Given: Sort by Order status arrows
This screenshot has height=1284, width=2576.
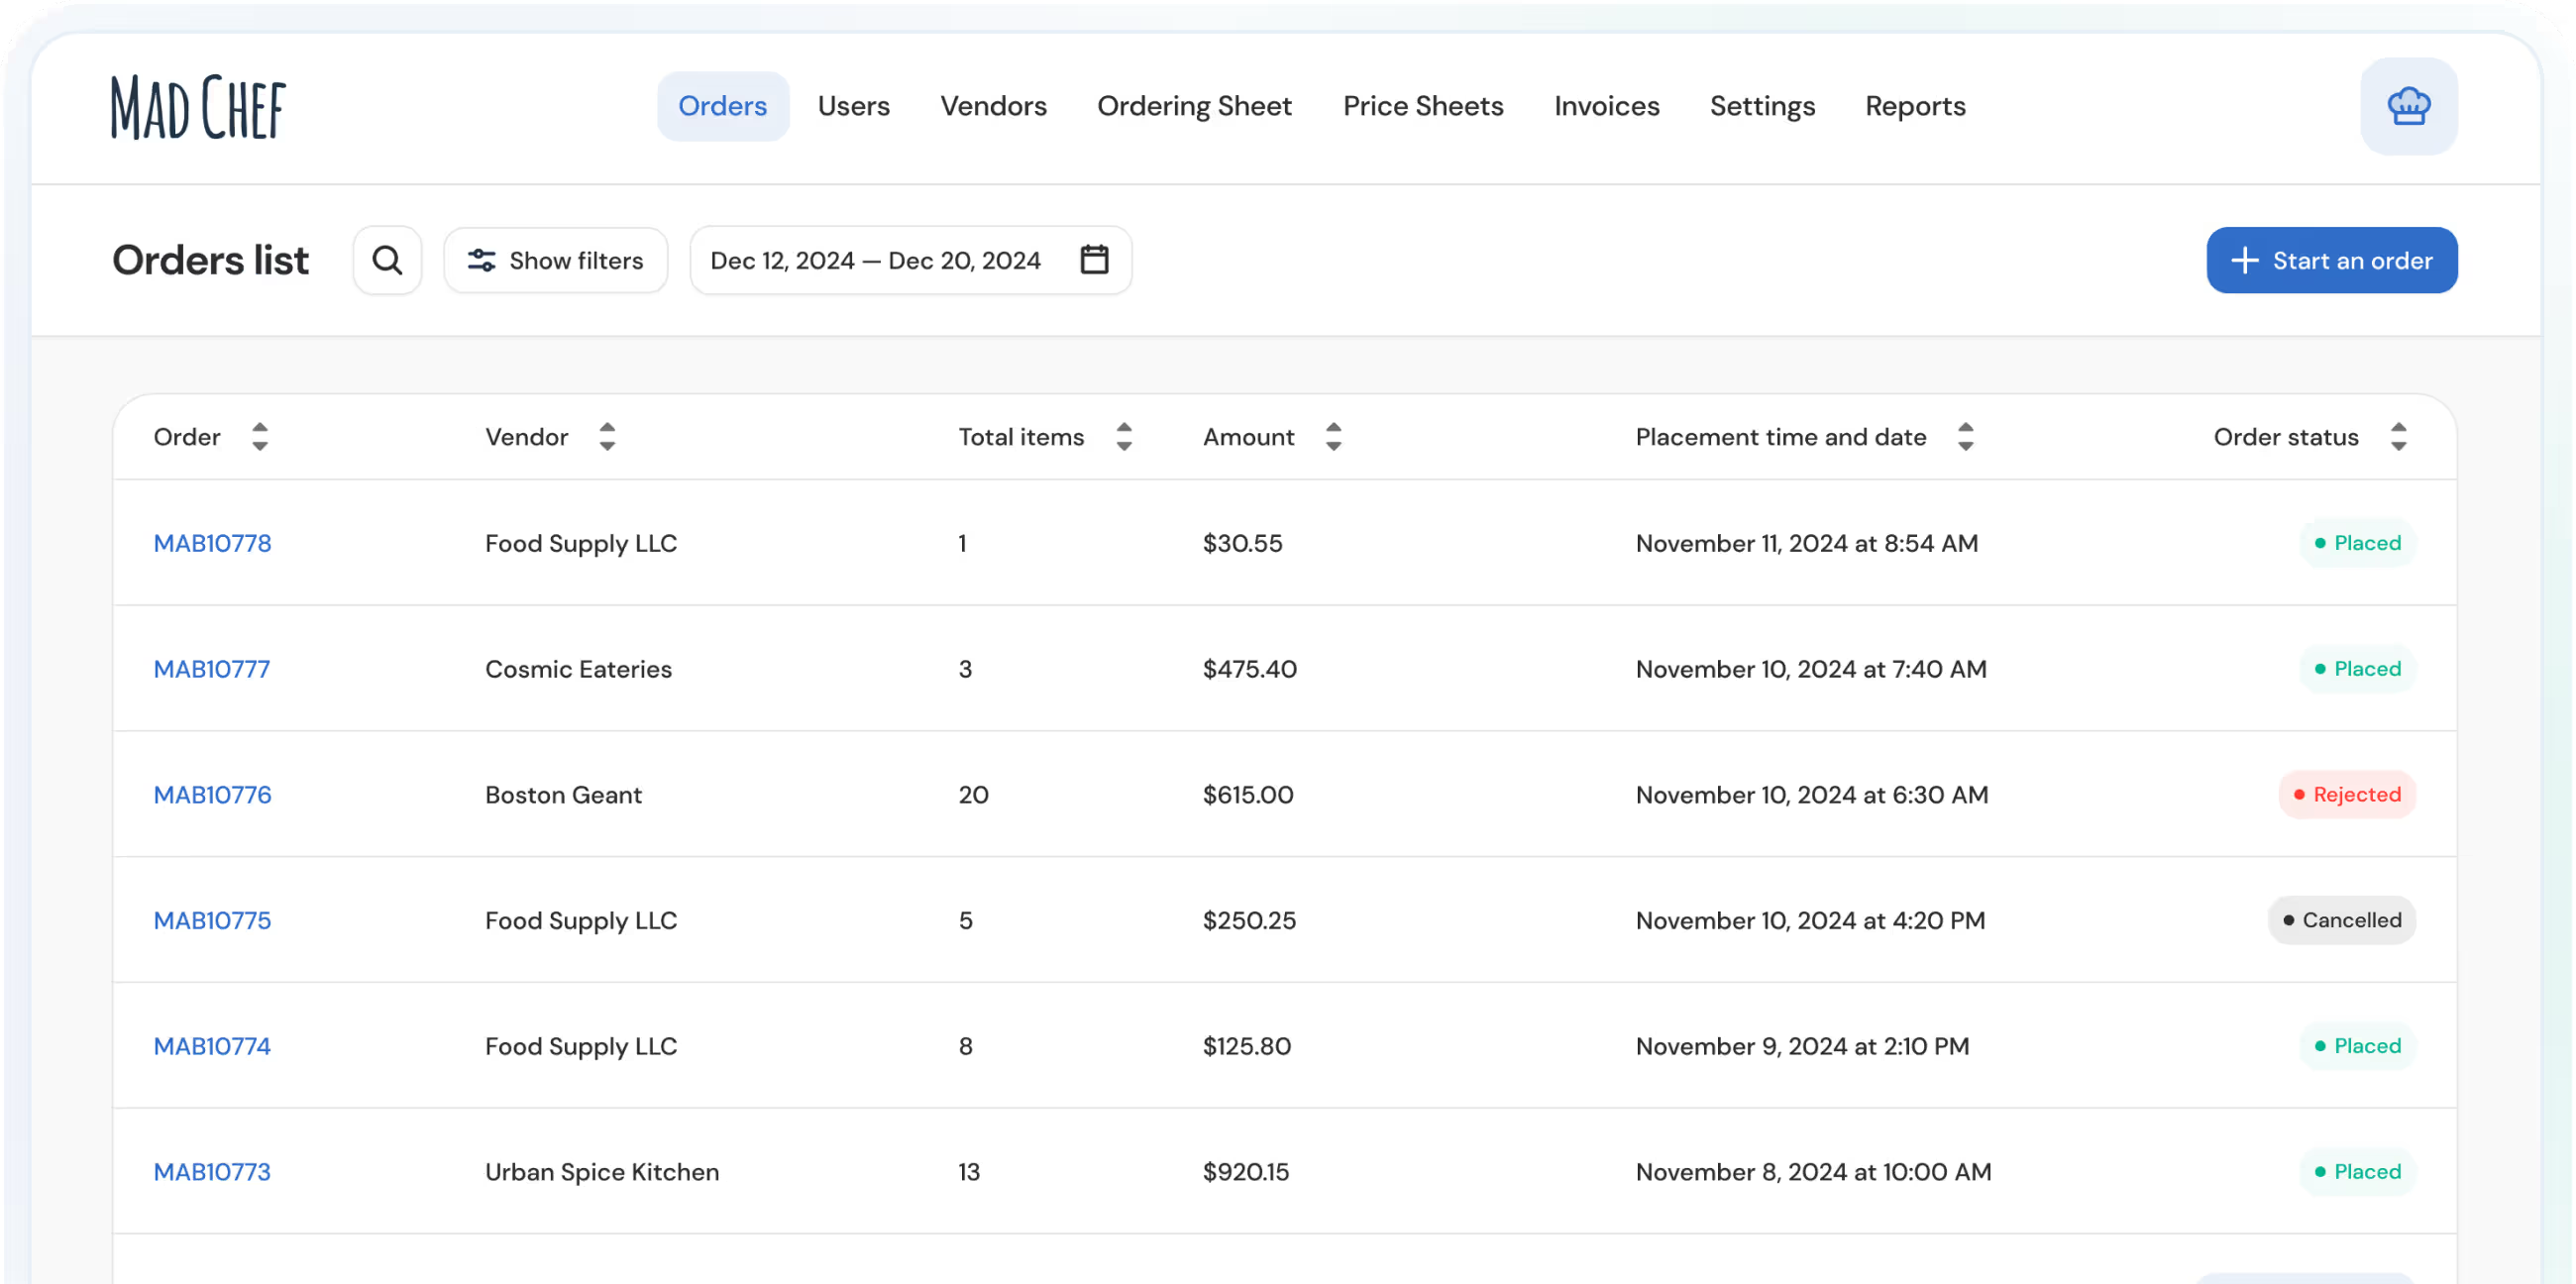Looking at the screenshot, I should pyautogui.click(x=2398, y=437).
